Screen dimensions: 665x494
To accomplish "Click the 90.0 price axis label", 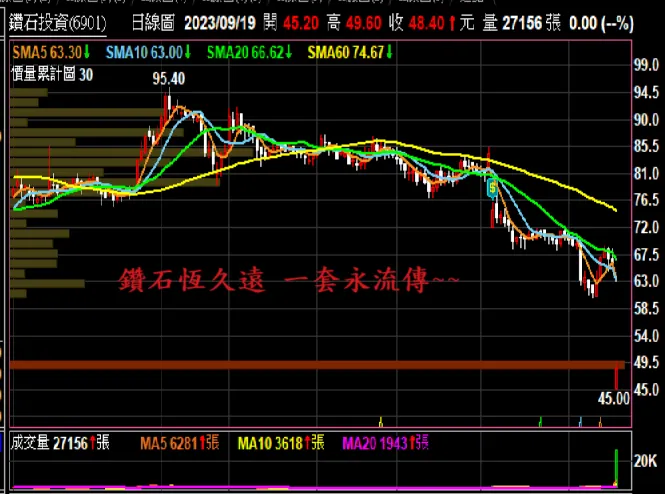I will [x=646, y=120].
